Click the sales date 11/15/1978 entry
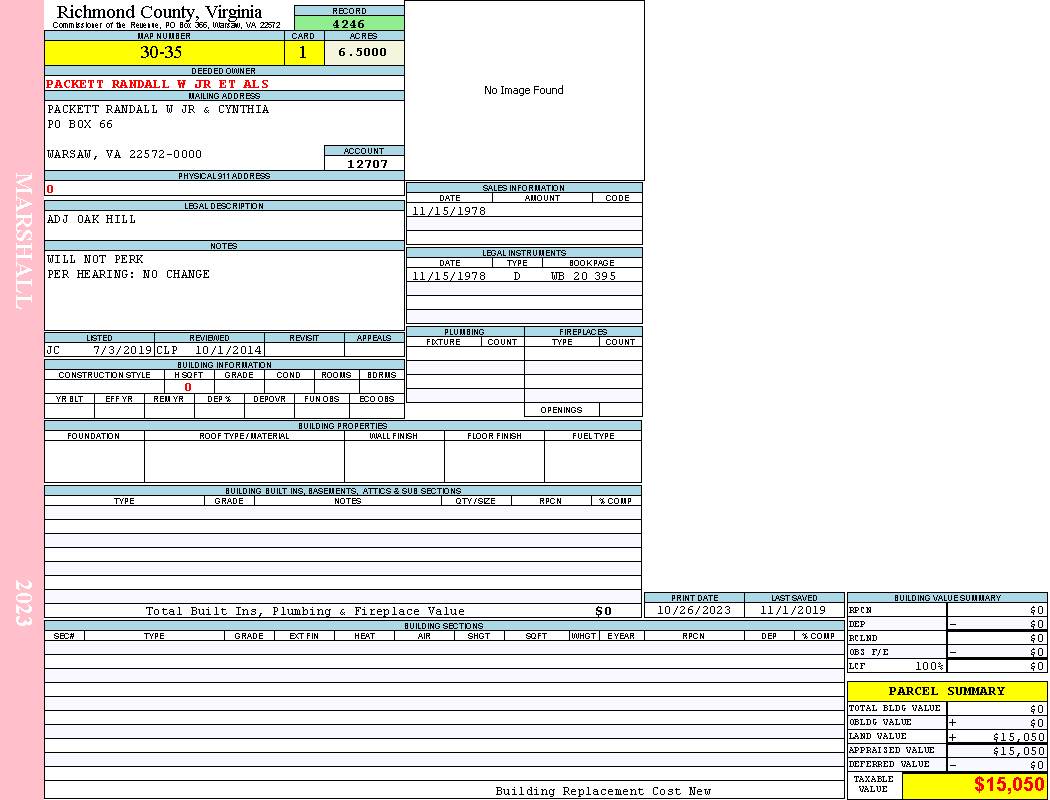 click(x=449, y=211)
